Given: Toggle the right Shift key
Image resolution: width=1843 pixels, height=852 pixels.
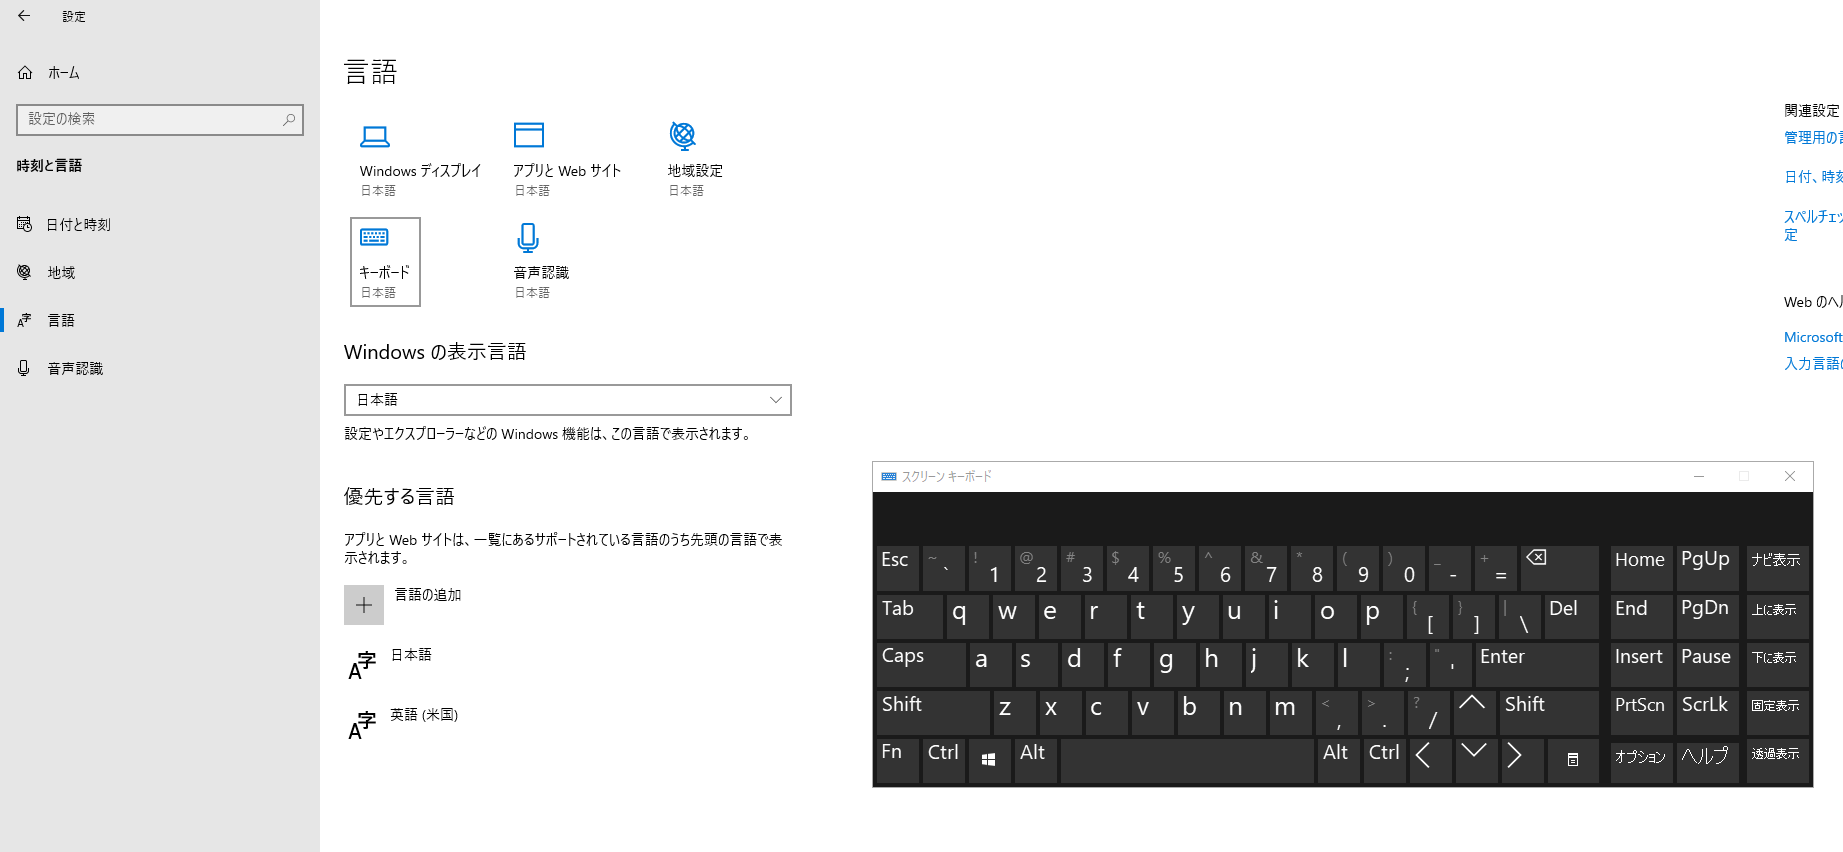Looking at the screenshot, I should [1548, 713].
